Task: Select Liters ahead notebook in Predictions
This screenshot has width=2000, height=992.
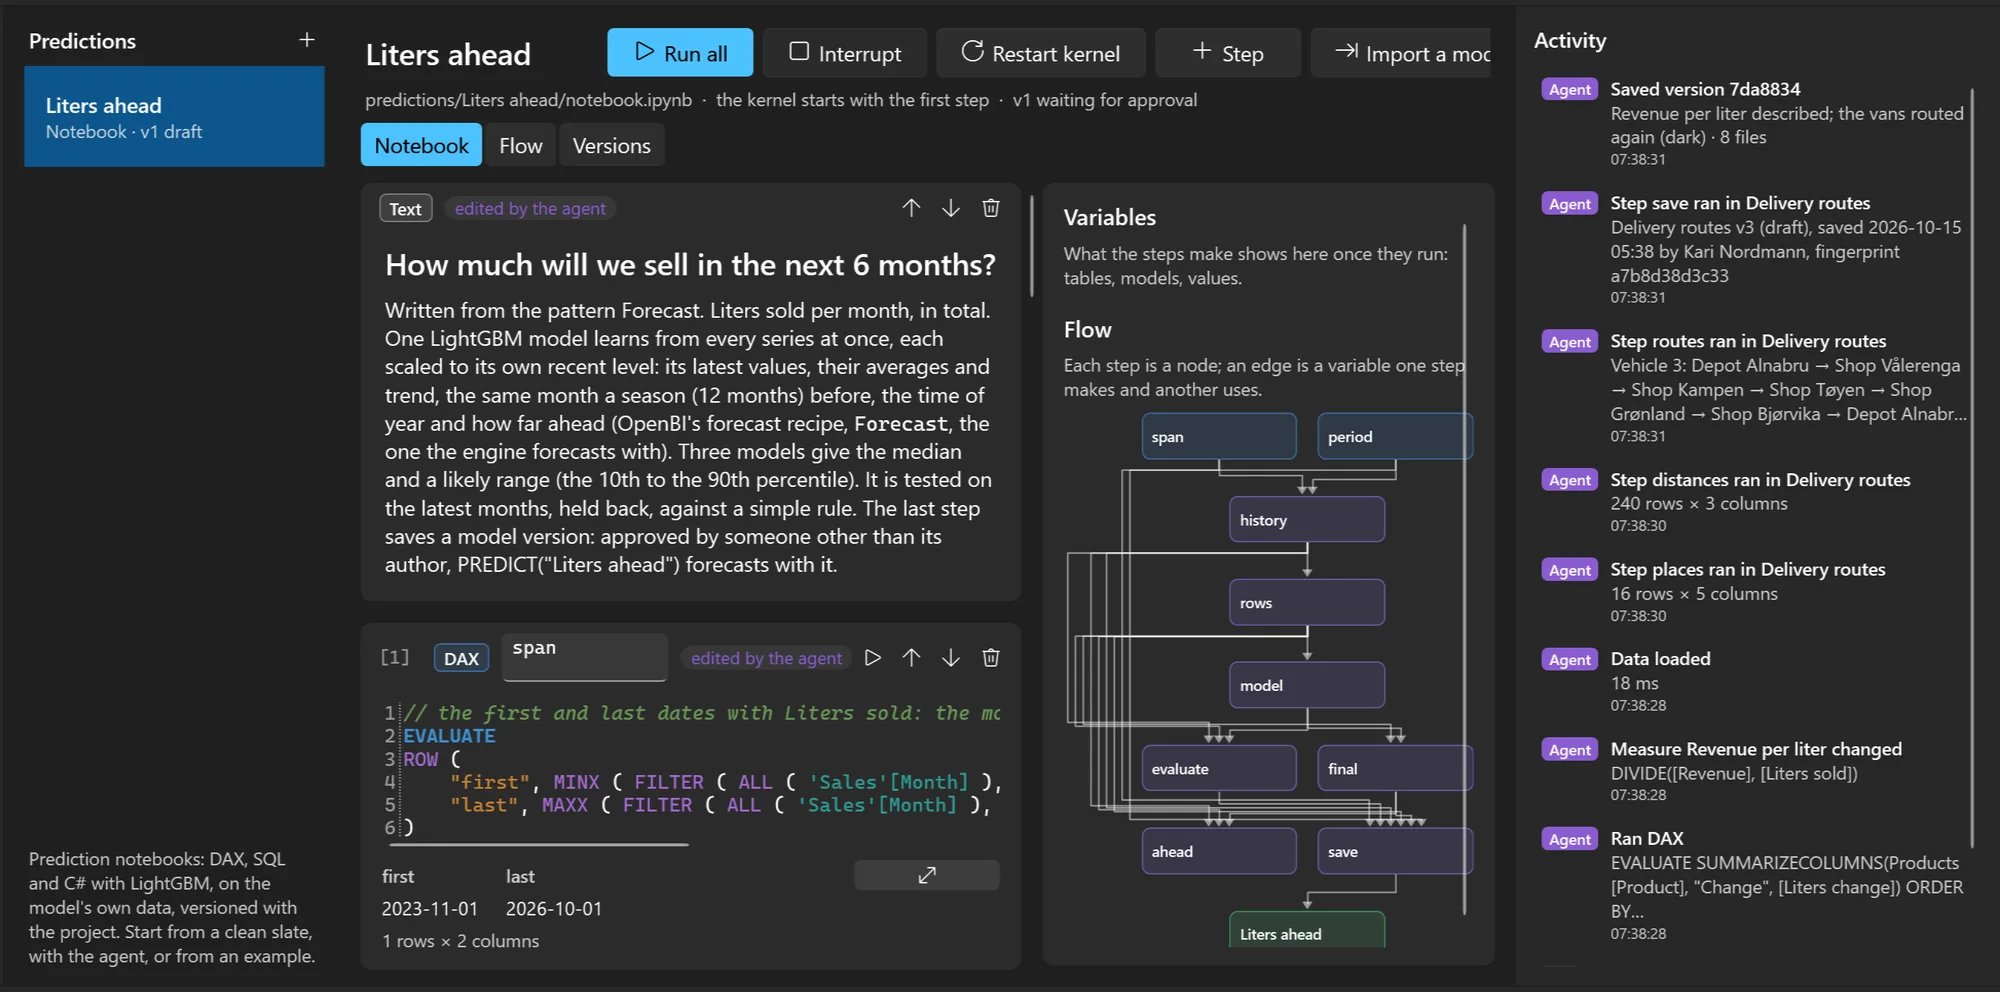Action: (x=174, y=117)
